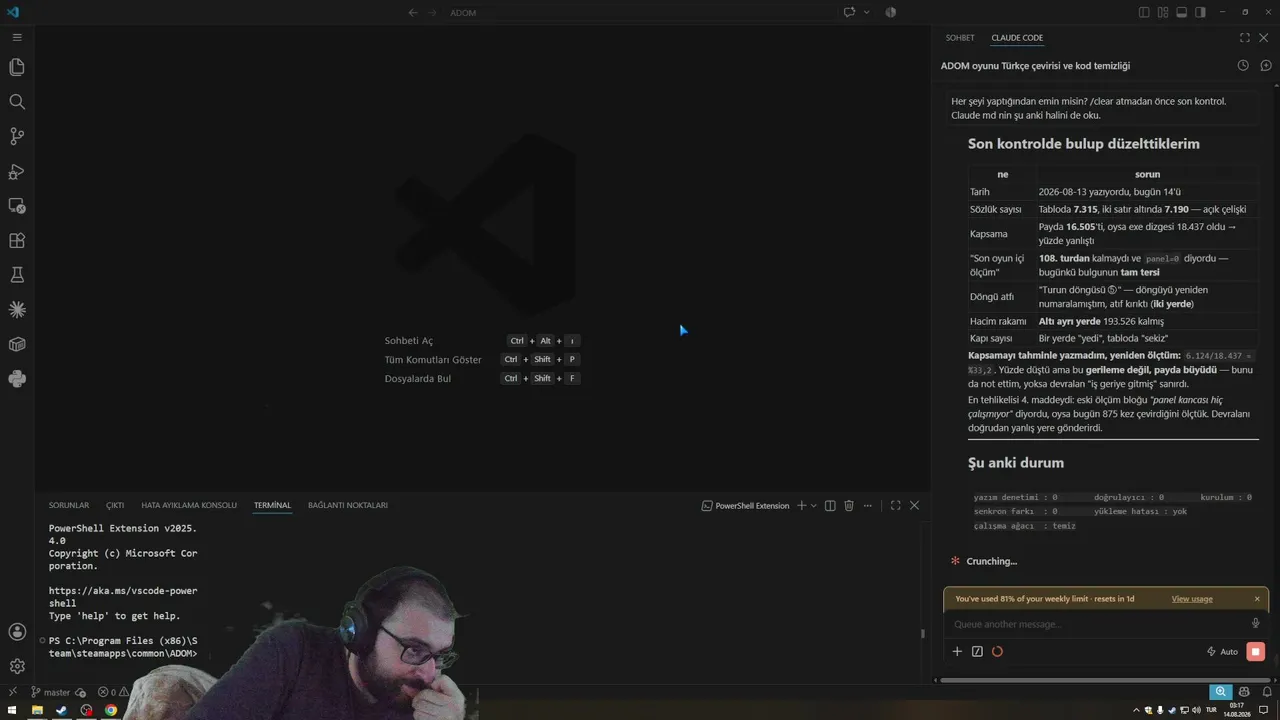Open the Testing flask view
Image resolution: width=1280 pixels, height=720 pixels.
pyautogui.click(x=17, y=275)
